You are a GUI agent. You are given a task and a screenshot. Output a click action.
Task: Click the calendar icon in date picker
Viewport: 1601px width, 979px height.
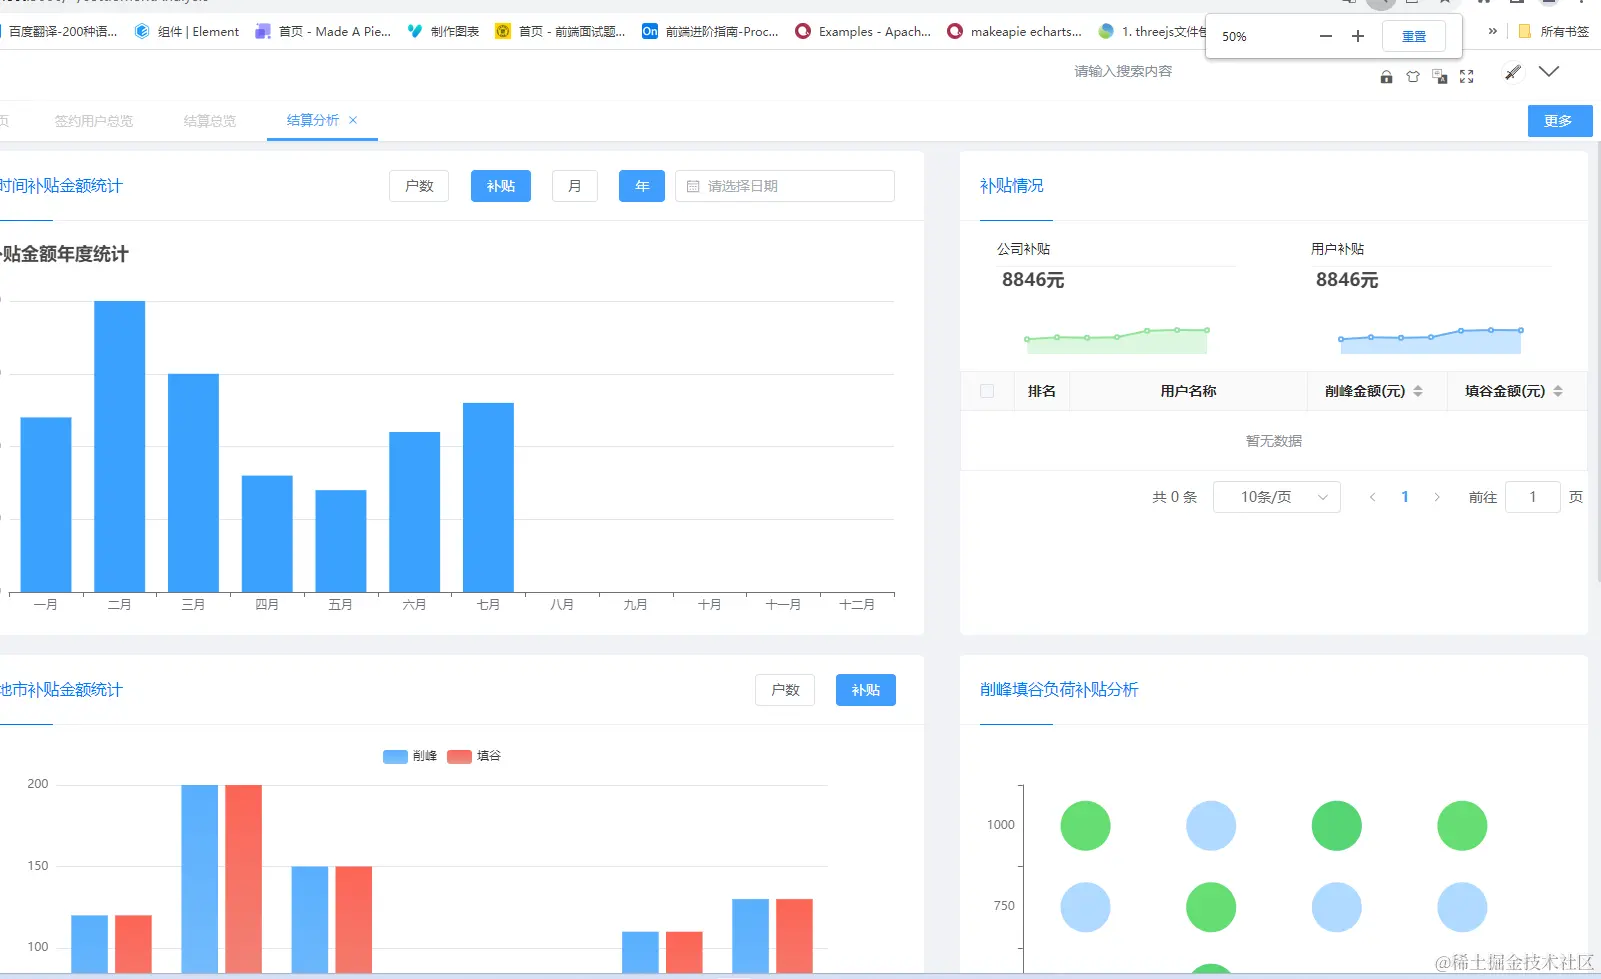coord(693,187)
